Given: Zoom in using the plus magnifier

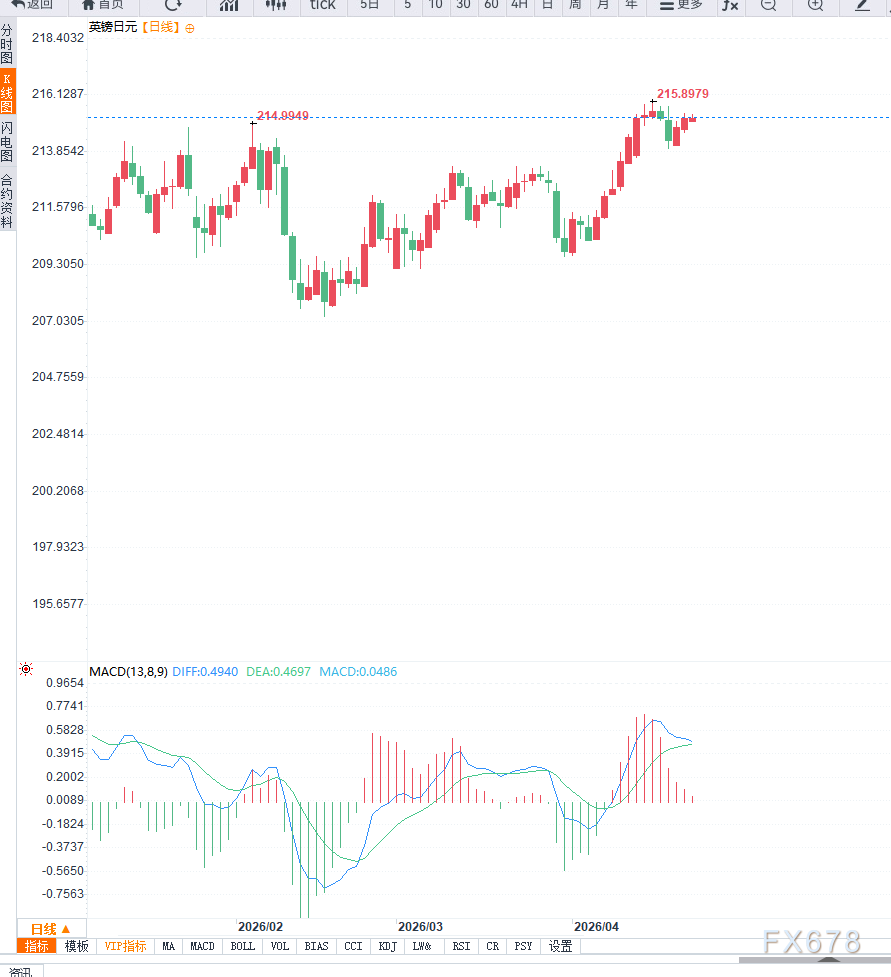Looking at the screenshot, I should point(815,5).
